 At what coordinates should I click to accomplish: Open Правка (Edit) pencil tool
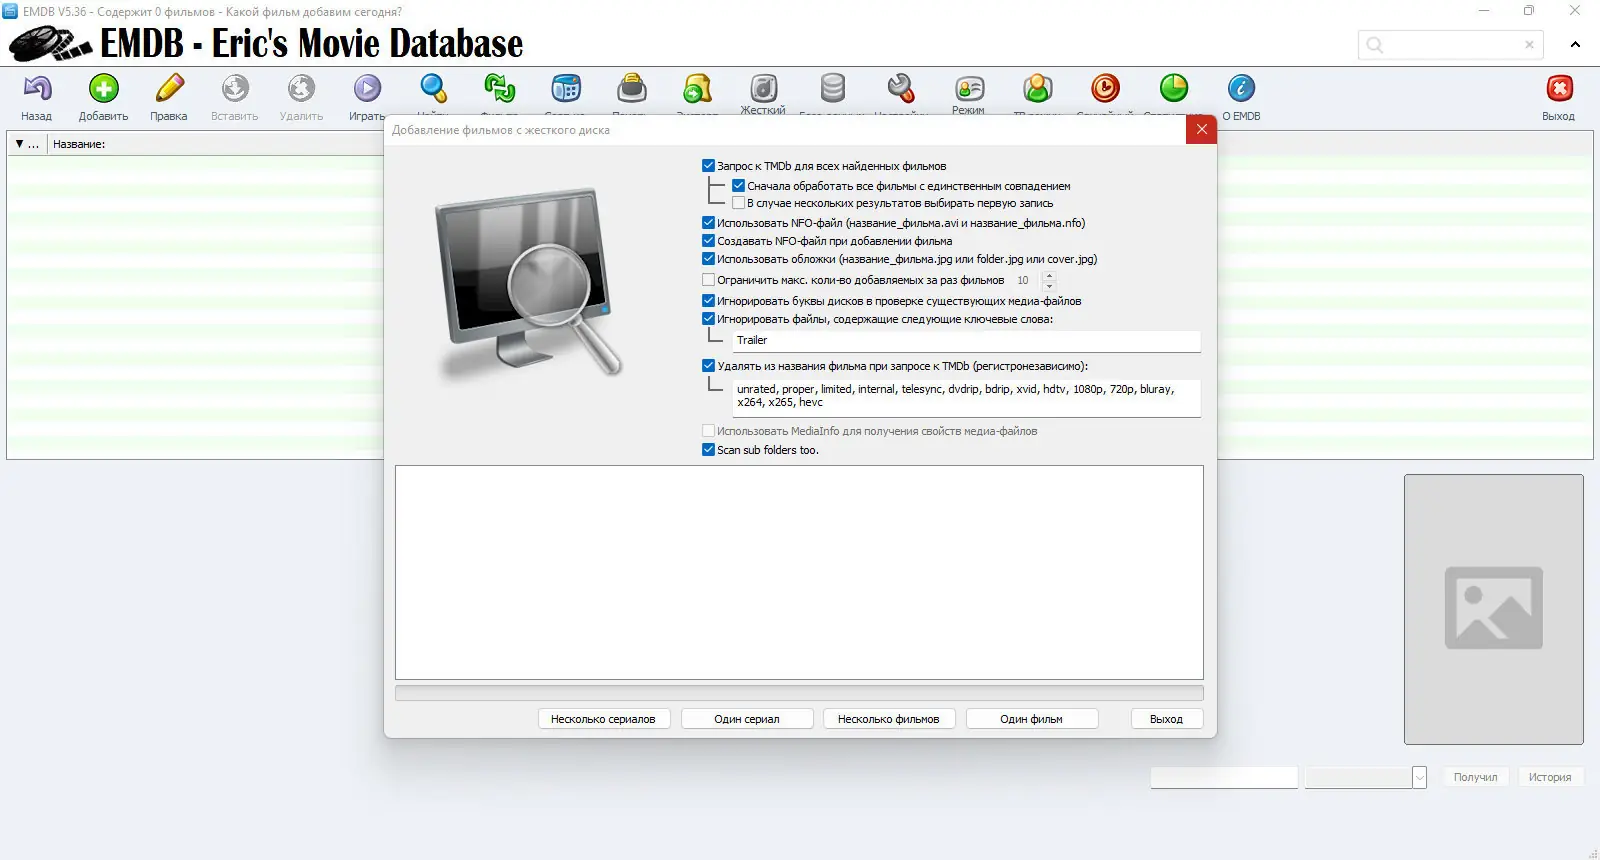click(169, 89)
